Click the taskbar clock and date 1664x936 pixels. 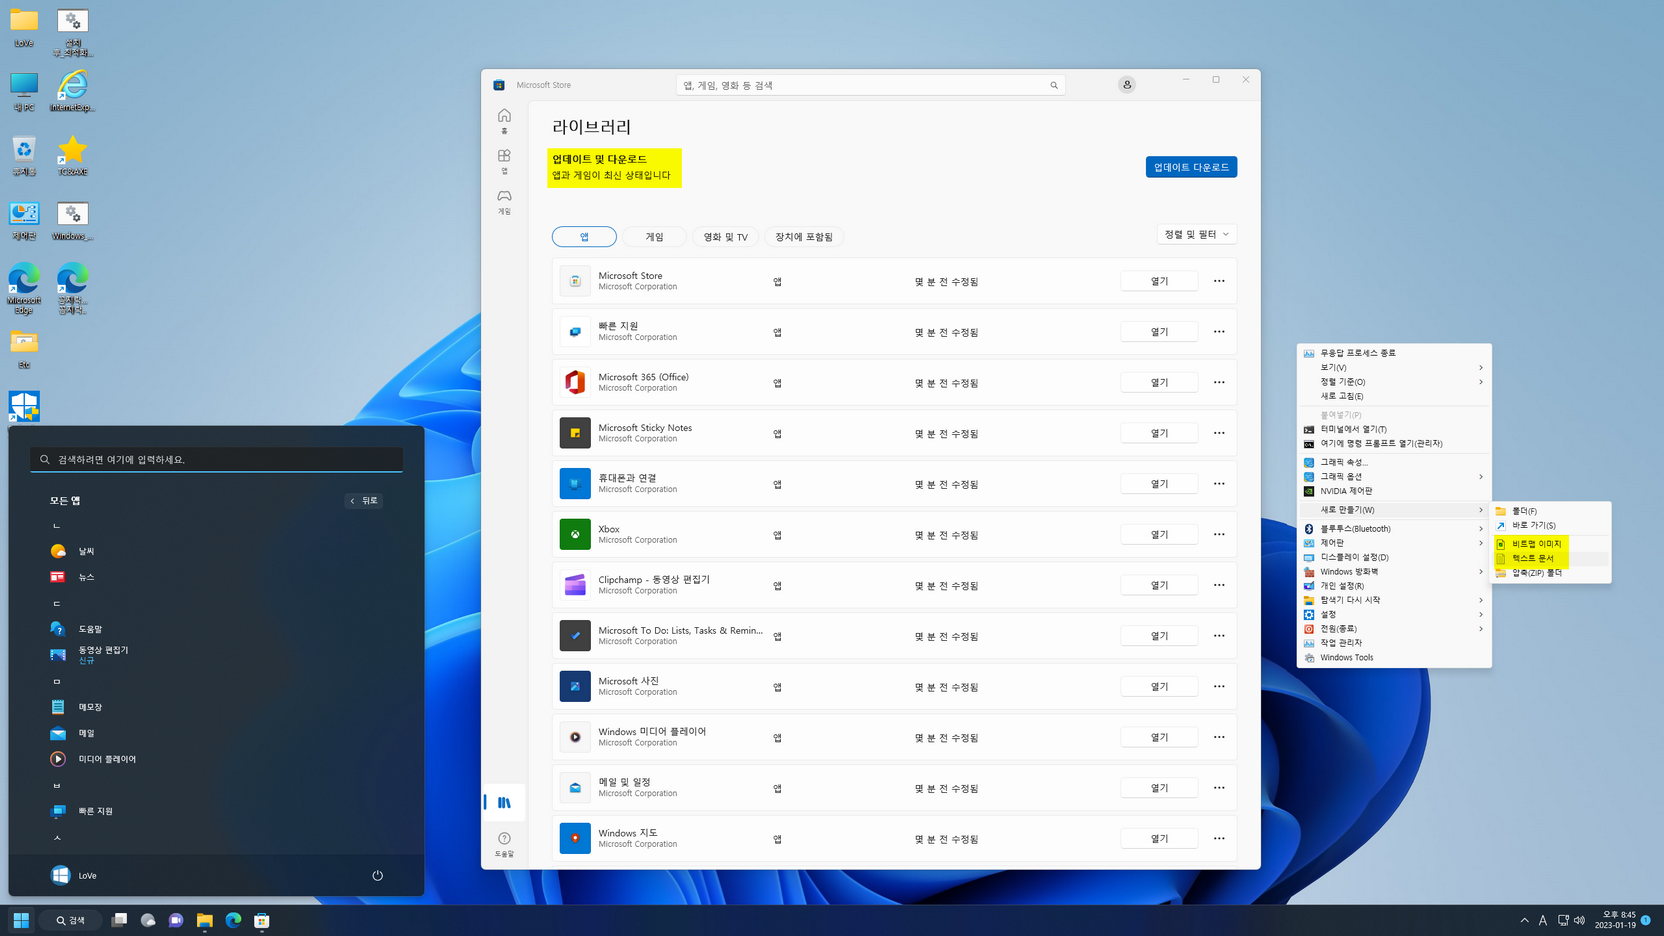[x=1615, y=920]
